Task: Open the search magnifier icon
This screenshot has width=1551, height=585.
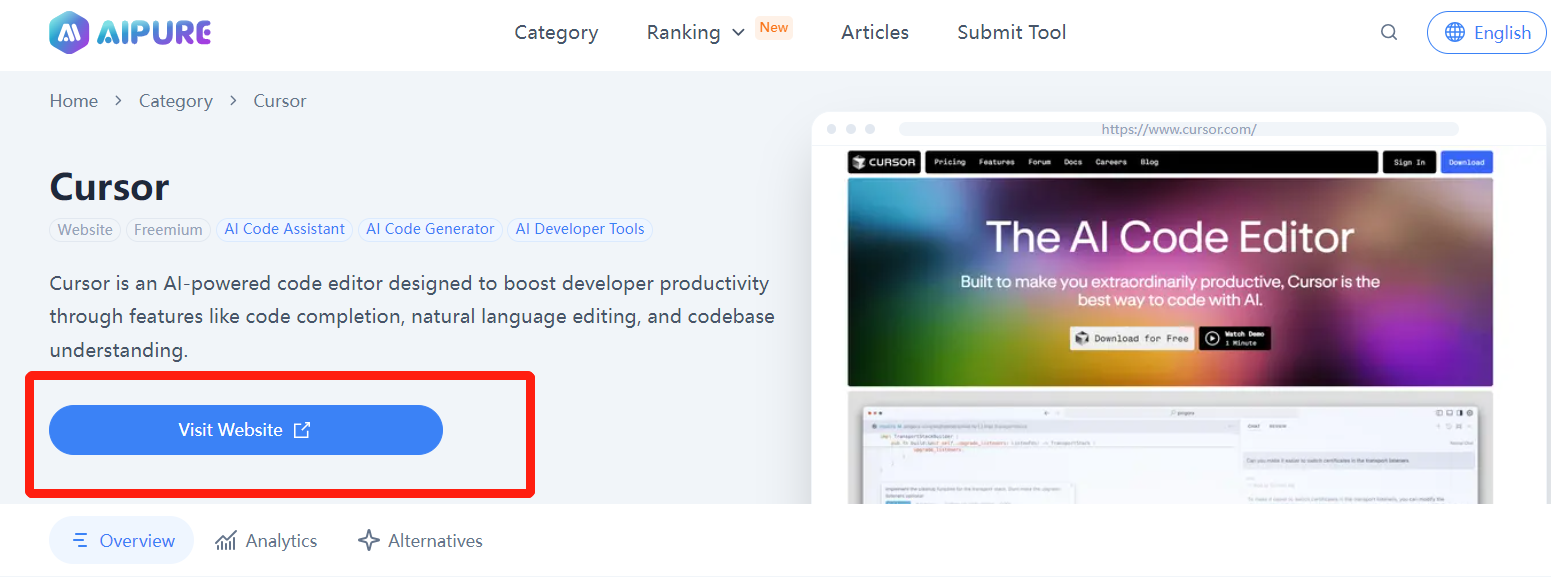Action: (x=1389, y=32)
